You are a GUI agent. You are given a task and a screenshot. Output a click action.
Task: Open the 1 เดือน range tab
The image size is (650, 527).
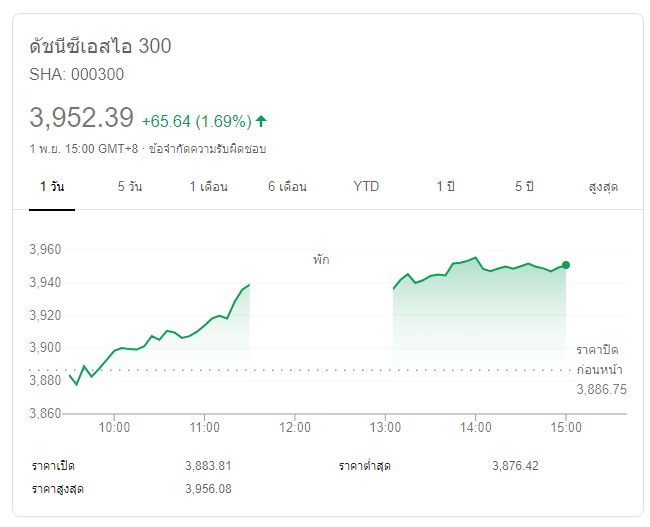209,187
